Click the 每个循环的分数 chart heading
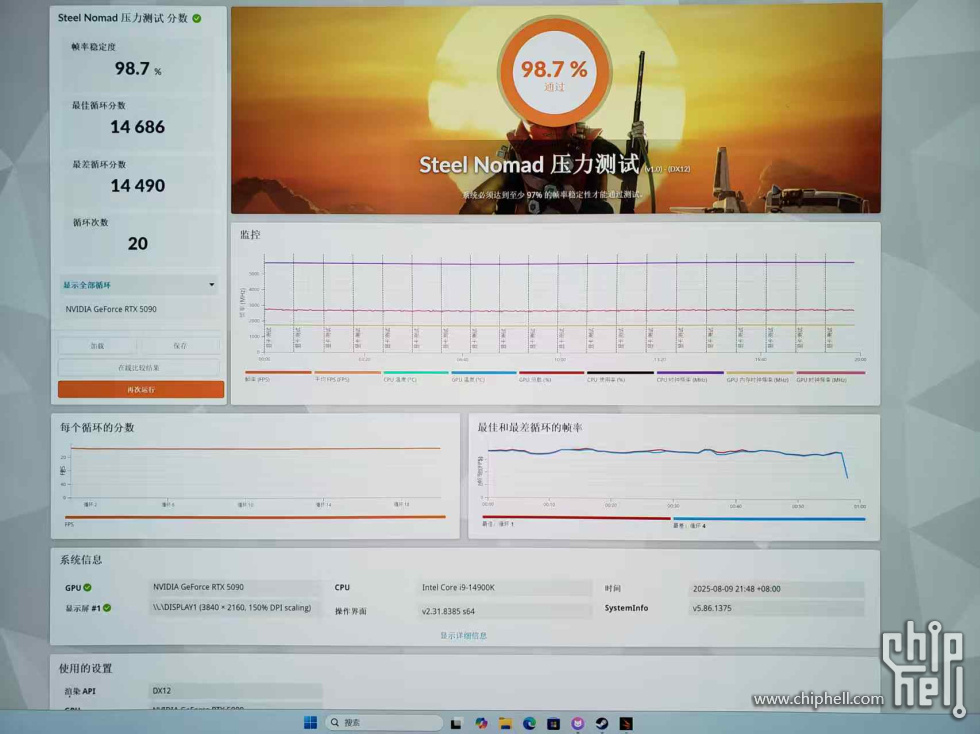Screen dimensions: 980x734 pyautogui.click(x=97, y=428)
